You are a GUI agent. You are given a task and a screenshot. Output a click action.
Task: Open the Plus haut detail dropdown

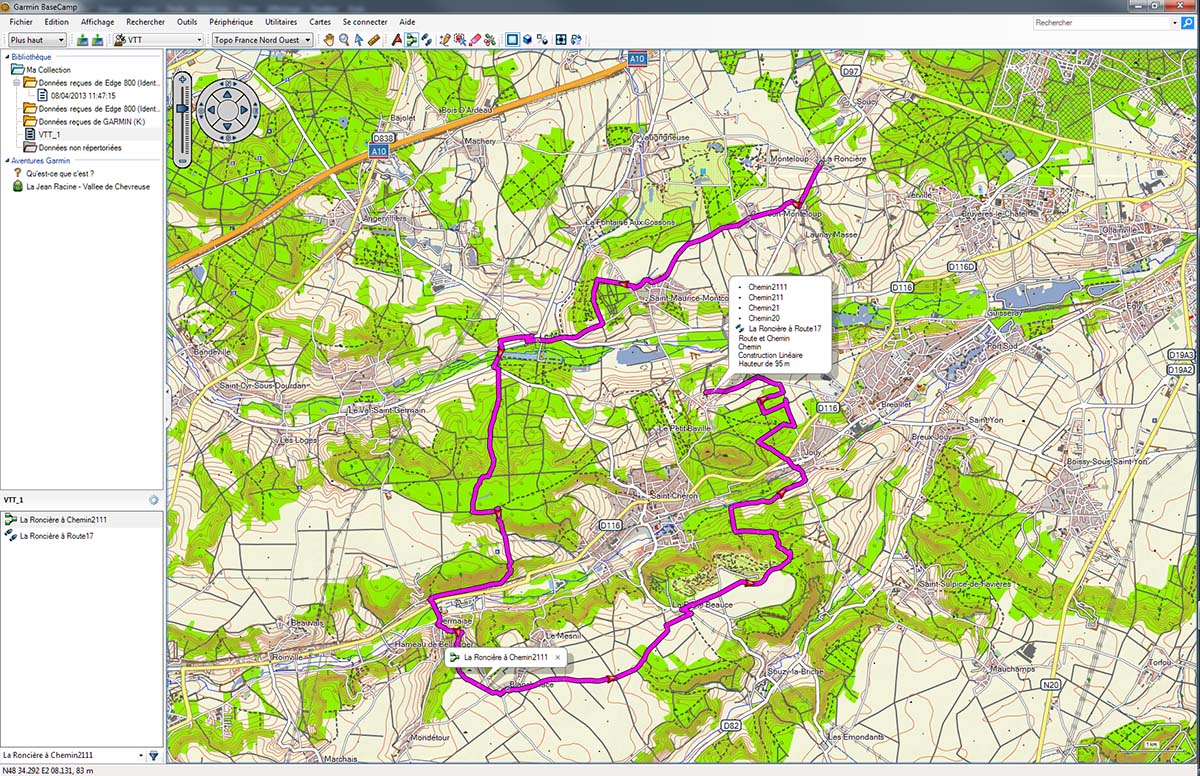[x=36, y=40]
